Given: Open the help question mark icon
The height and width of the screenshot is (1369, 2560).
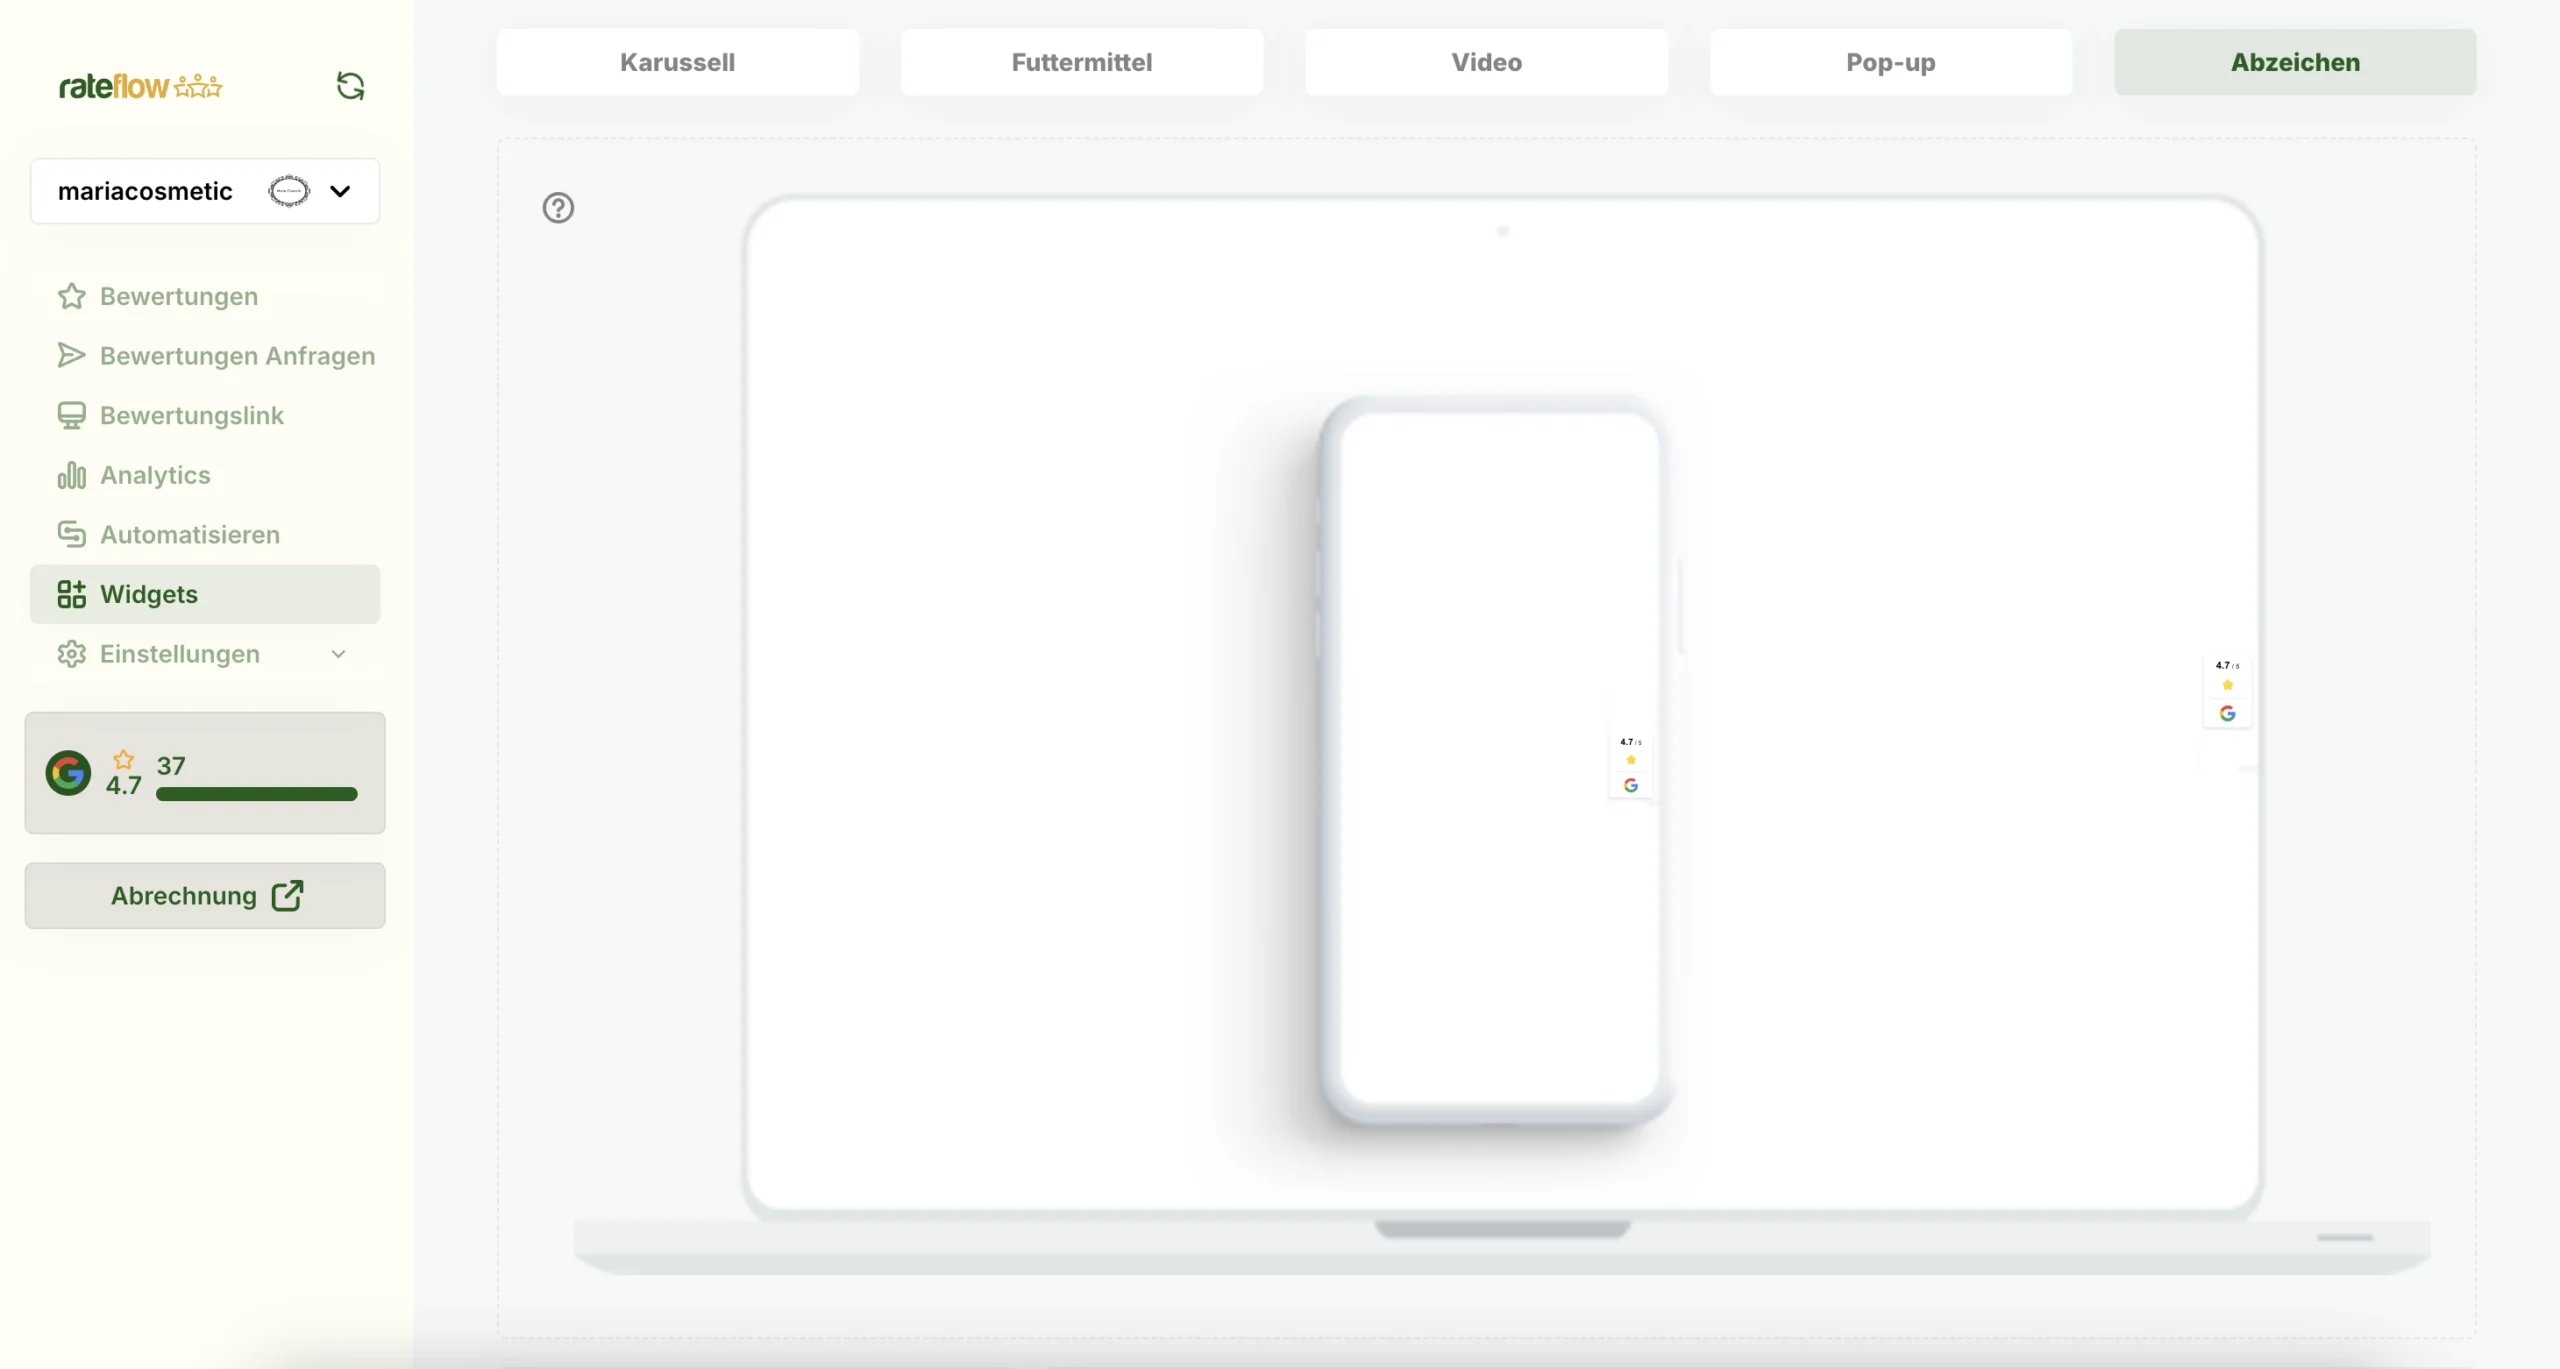Looking at the screenshot, I should pos(558,208).
